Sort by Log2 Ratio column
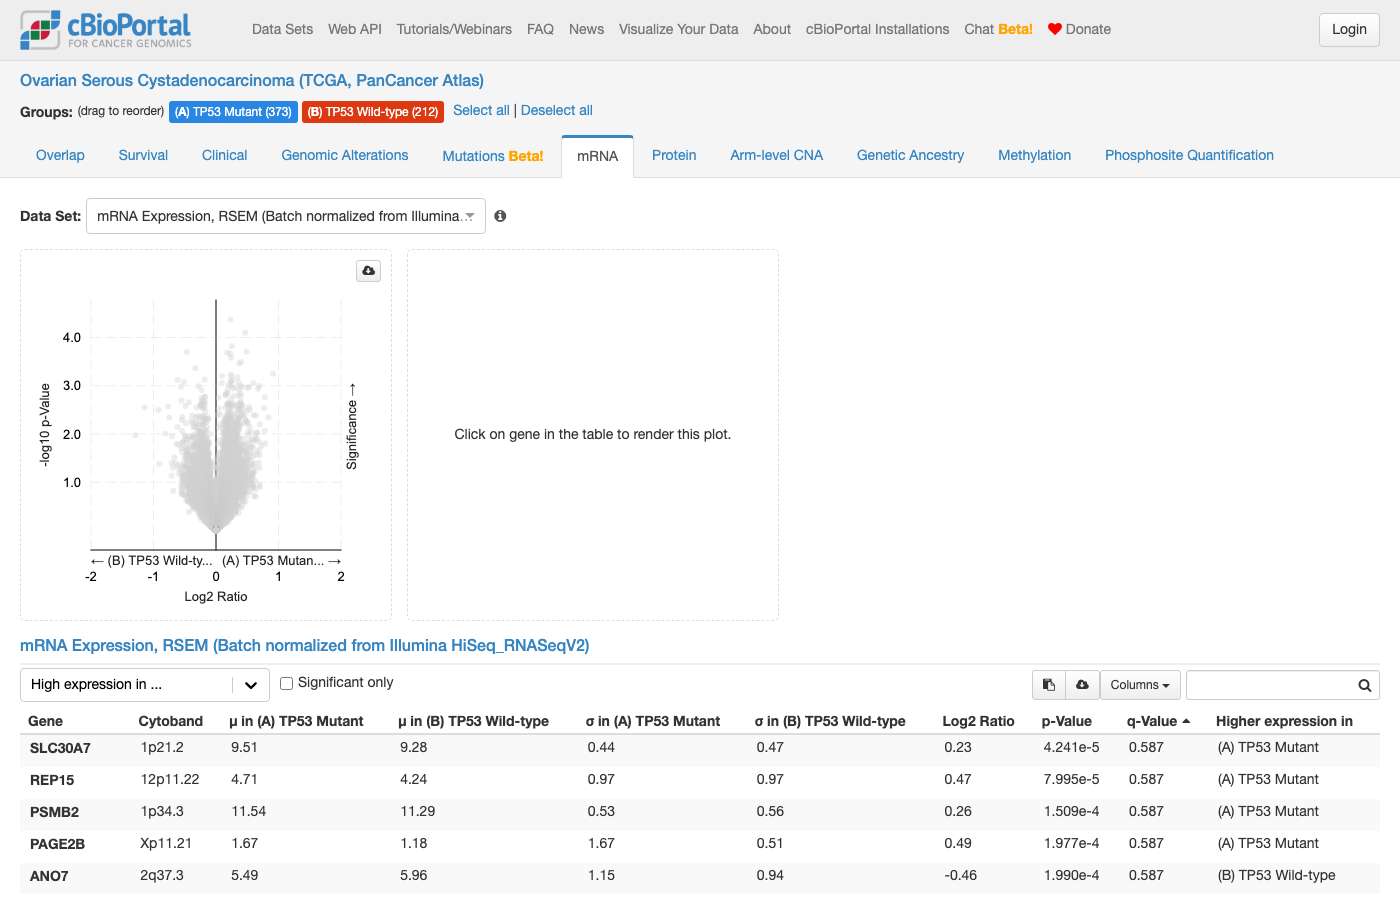Viewport: 1400px width, 900px height. click(978, 721)
